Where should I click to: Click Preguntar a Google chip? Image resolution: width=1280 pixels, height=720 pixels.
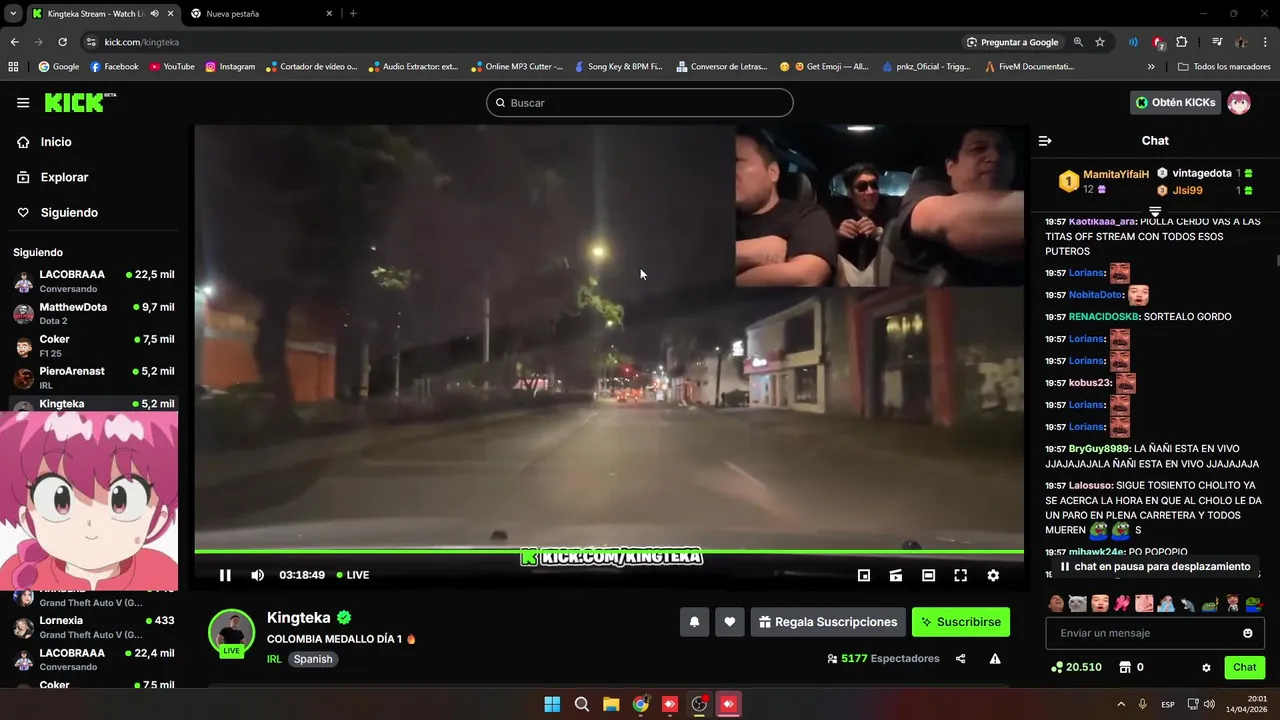1012,42
